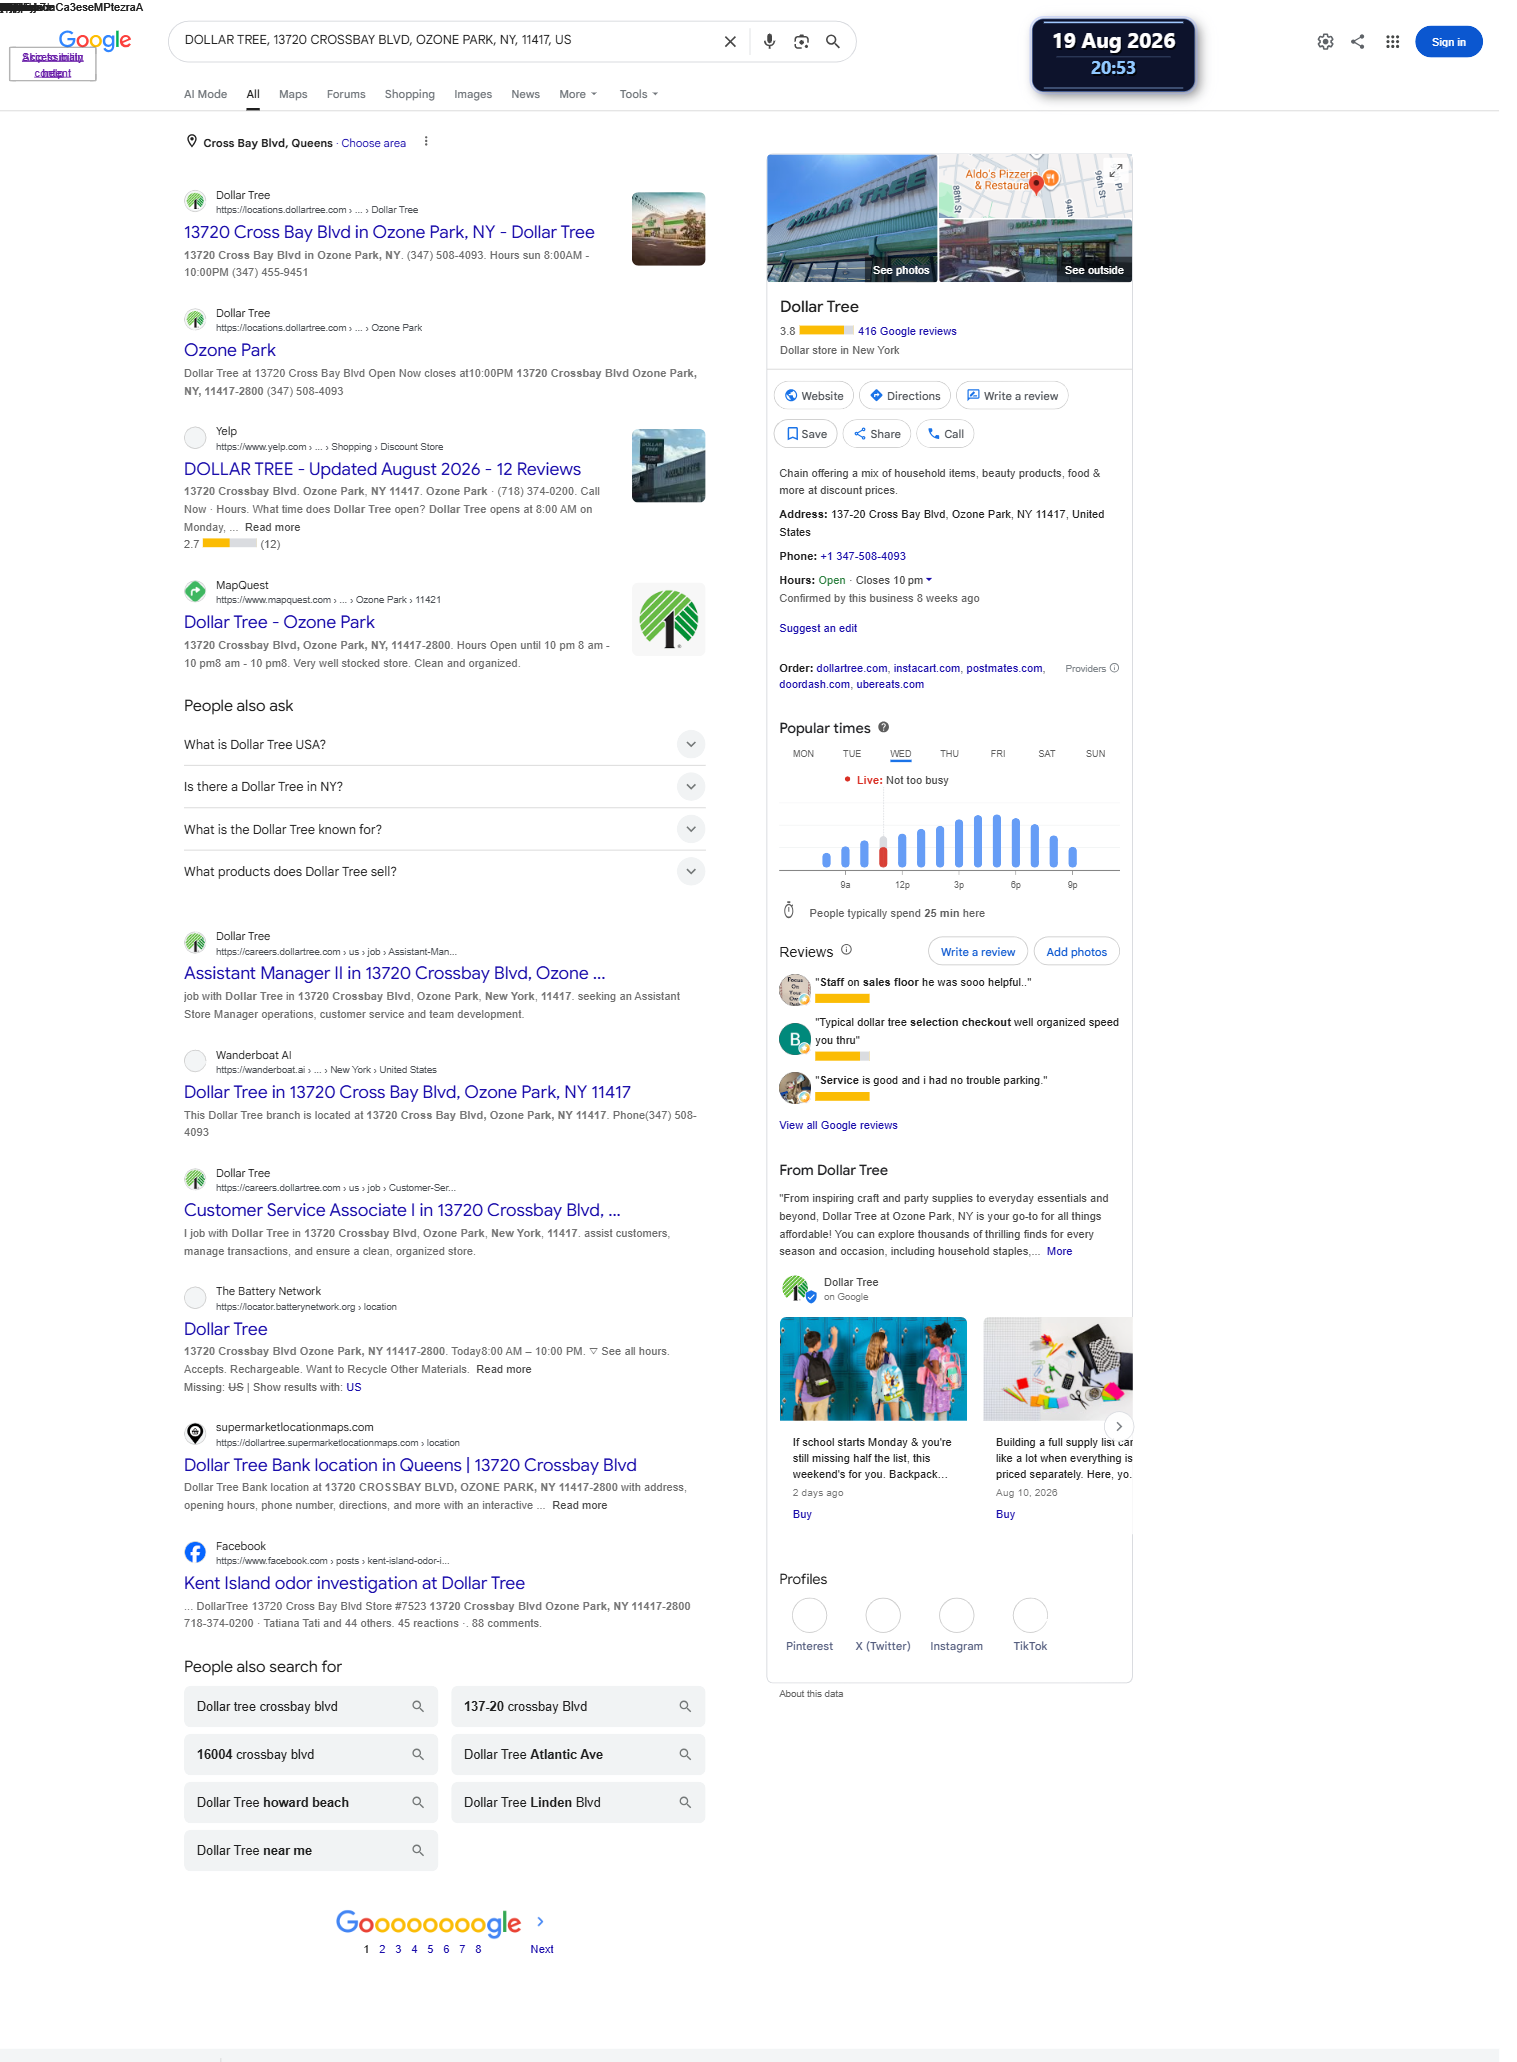Image resolution: width=1517 pixels, height=2062 pixels.
Task: Click next arrow on Dollar Tree posts carousel
Action: 1119,1426
